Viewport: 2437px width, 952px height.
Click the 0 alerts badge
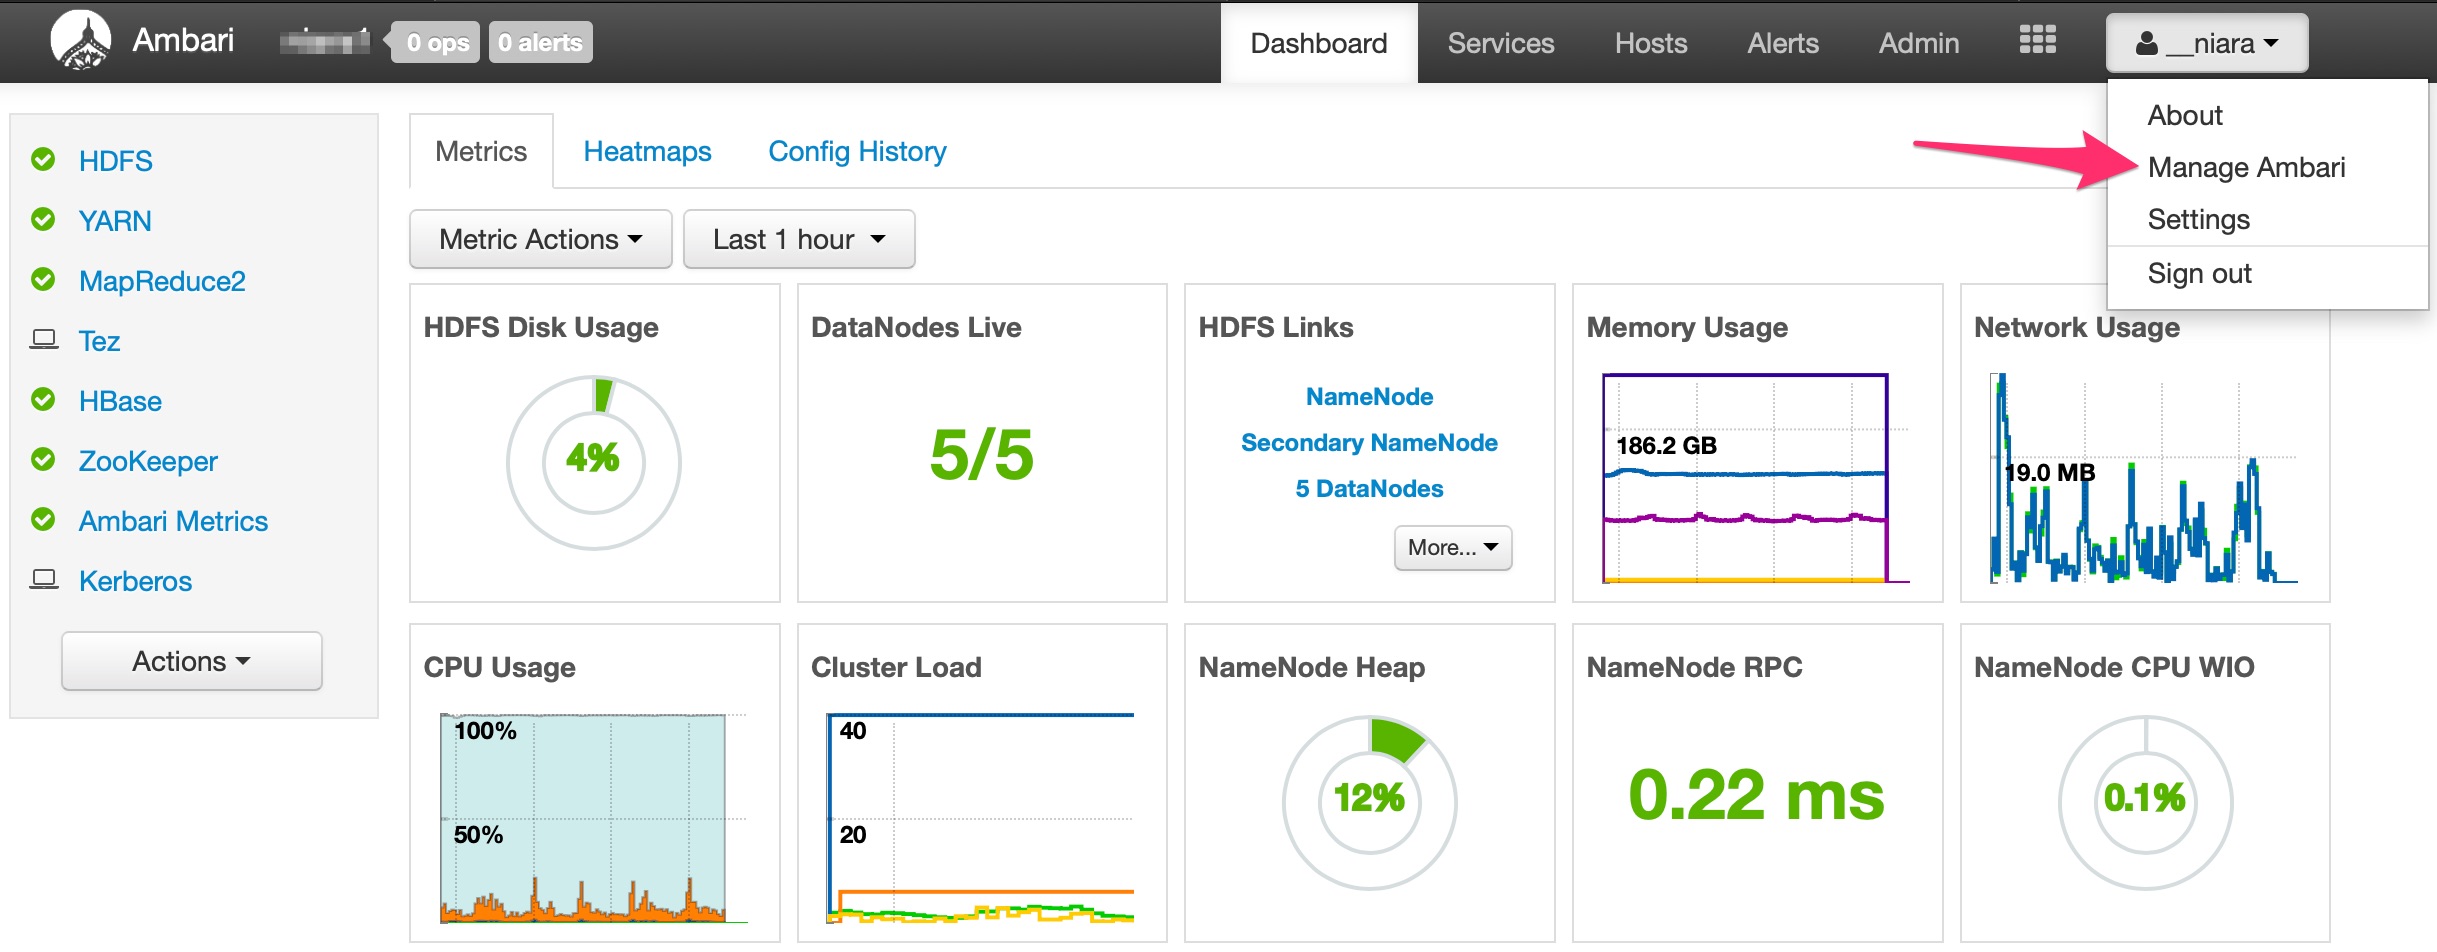540,42
